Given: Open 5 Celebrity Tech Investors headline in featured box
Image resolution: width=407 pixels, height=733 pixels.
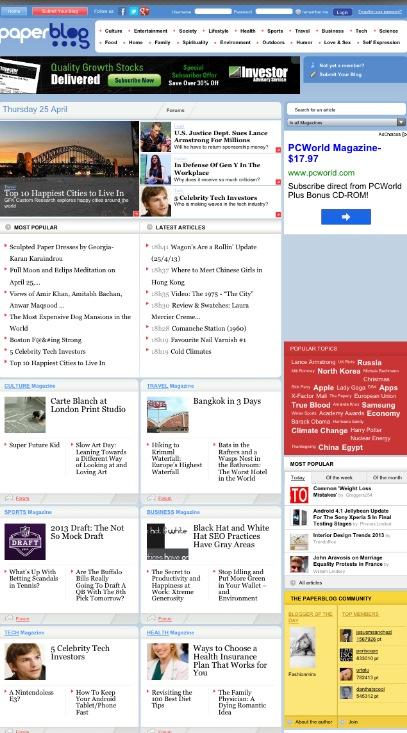Looking at the screenshot, I should click(215, 198).
